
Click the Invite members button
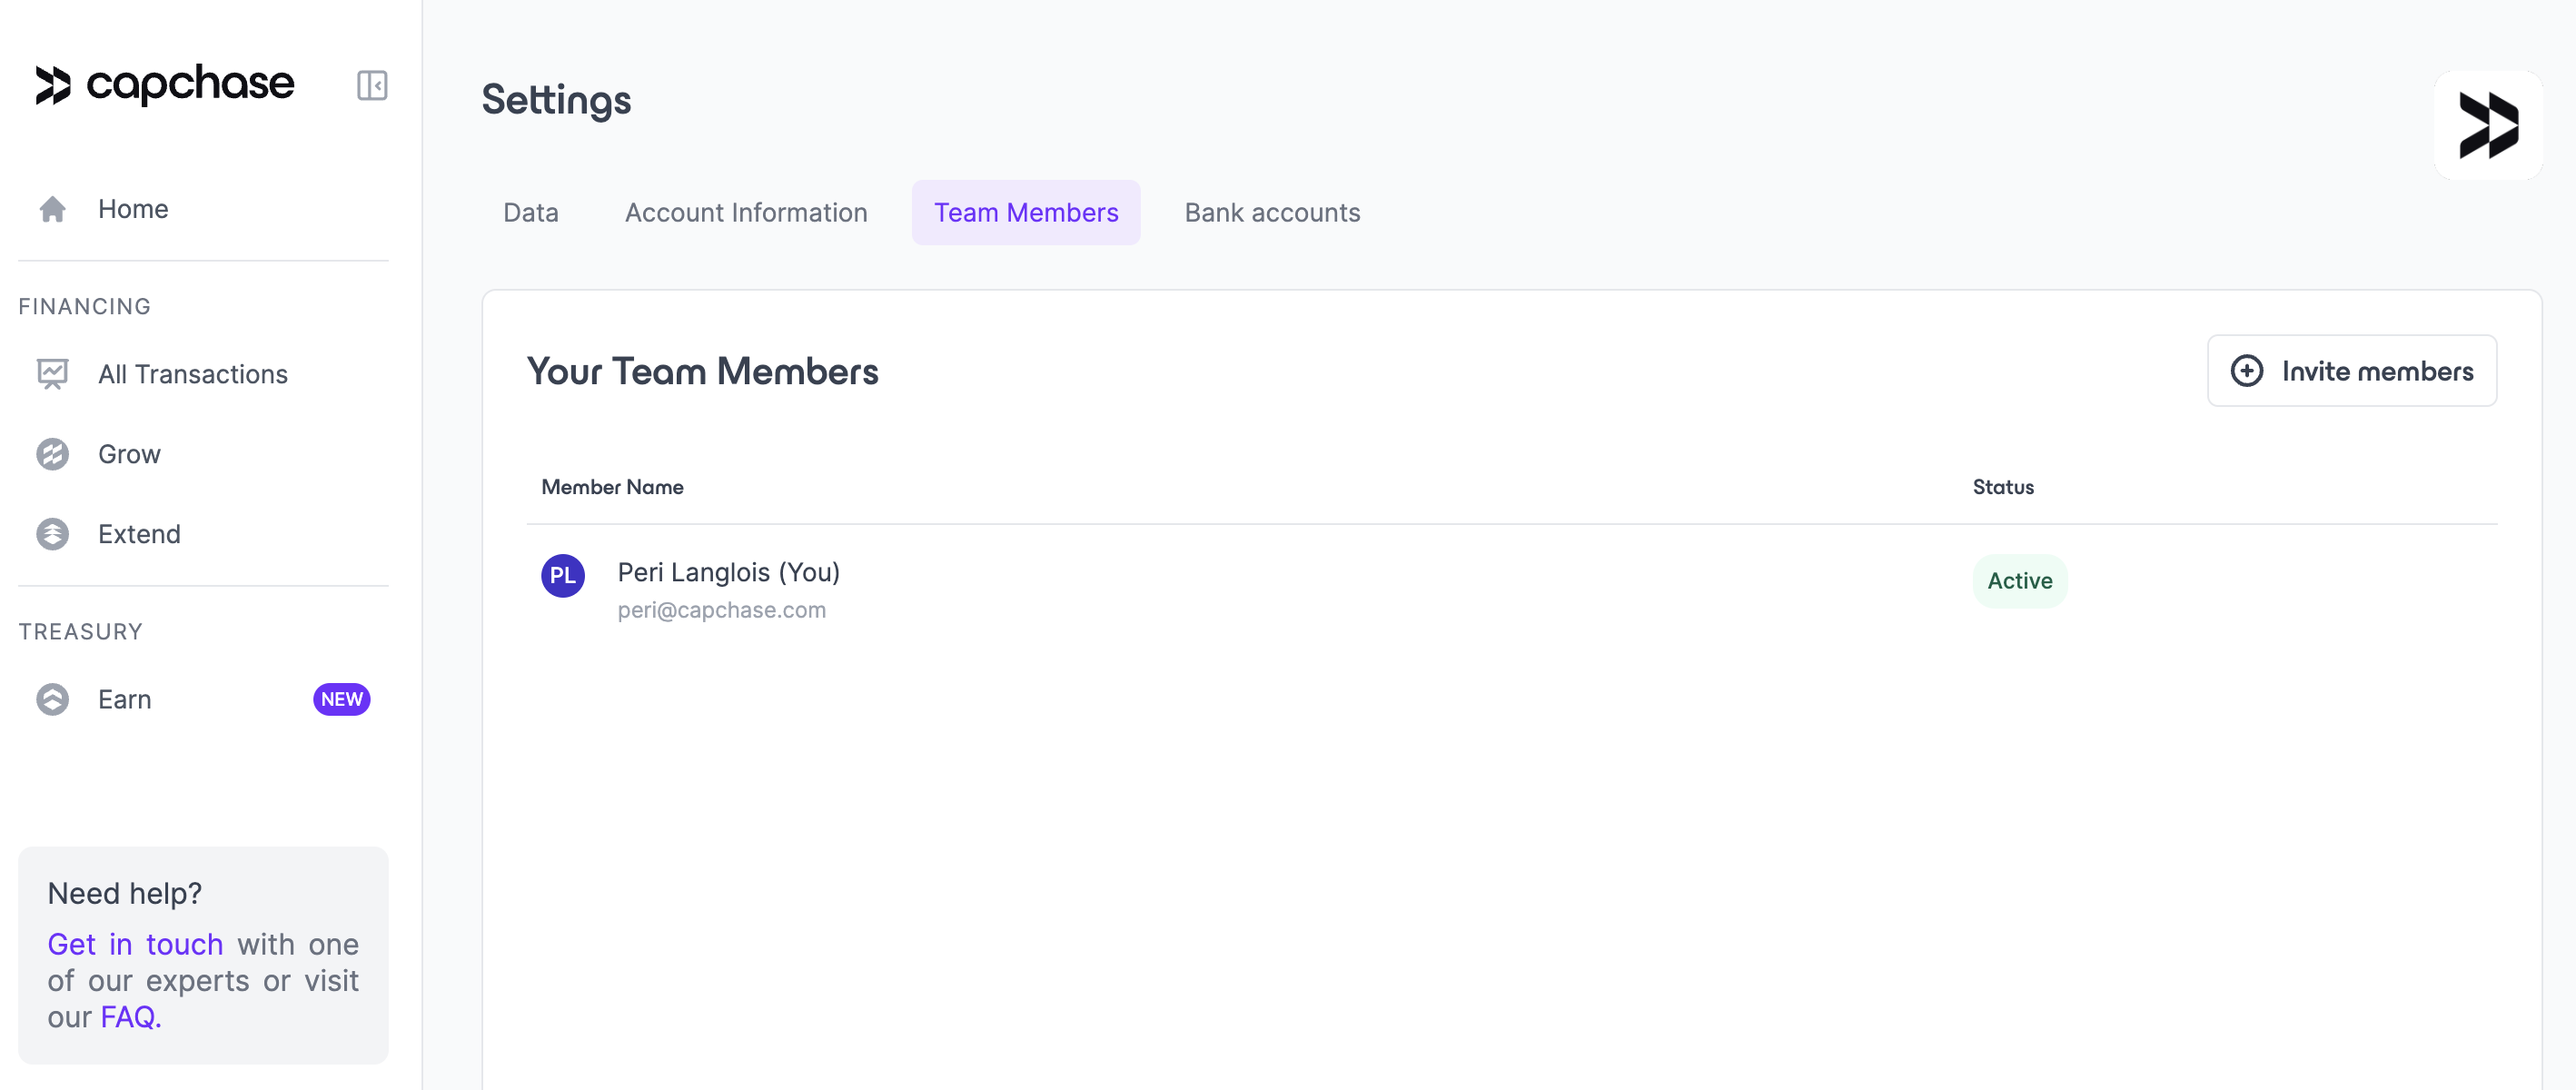2352,371
